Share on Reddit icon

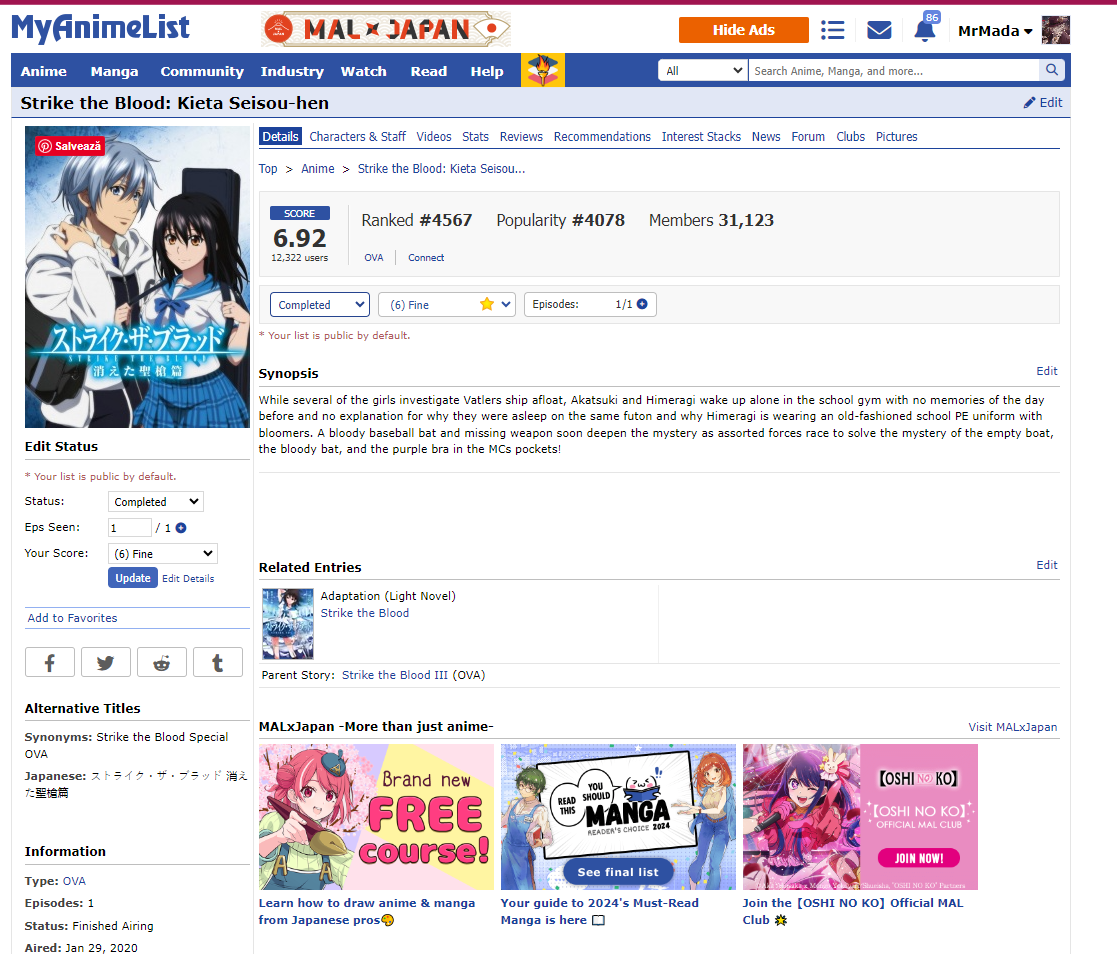coord(162,663)
